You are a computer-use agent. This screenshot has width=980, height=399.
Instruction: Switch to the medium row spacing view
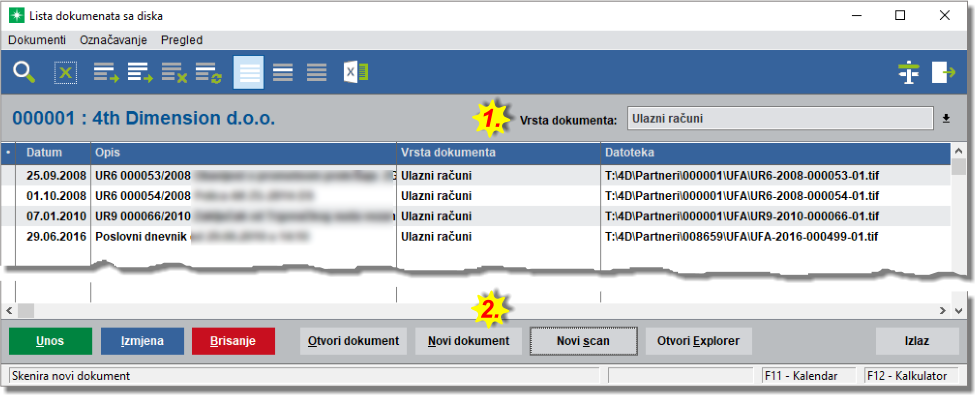point(282,73)
